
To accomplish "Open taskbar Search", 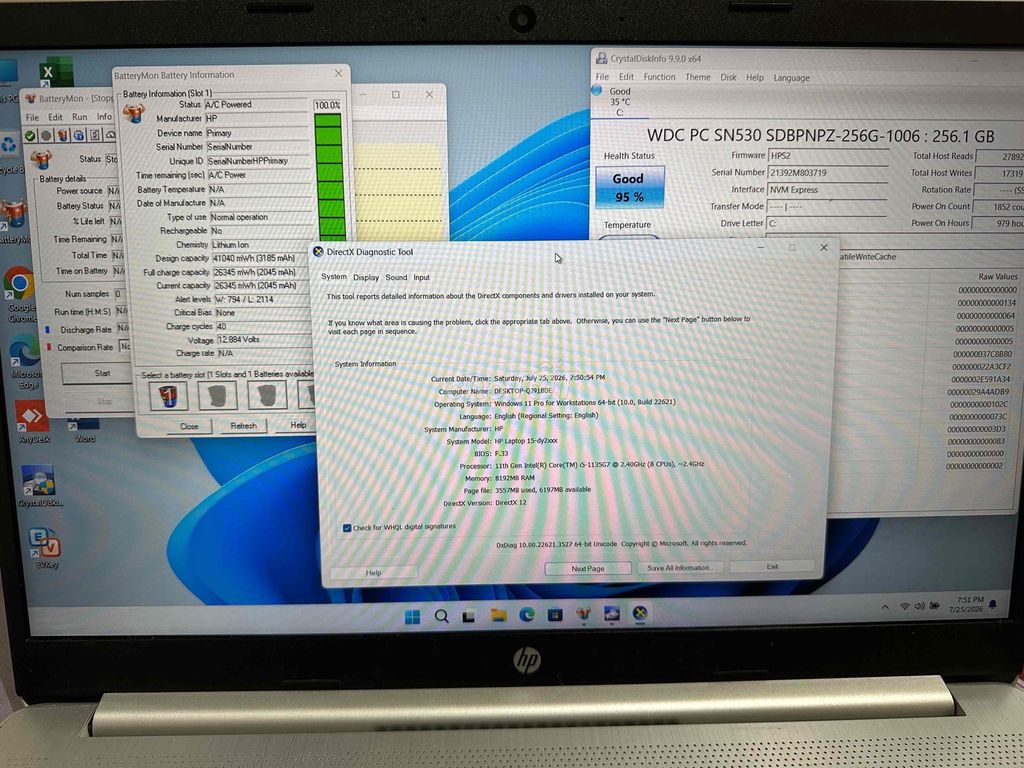I will tap(441, 616).
